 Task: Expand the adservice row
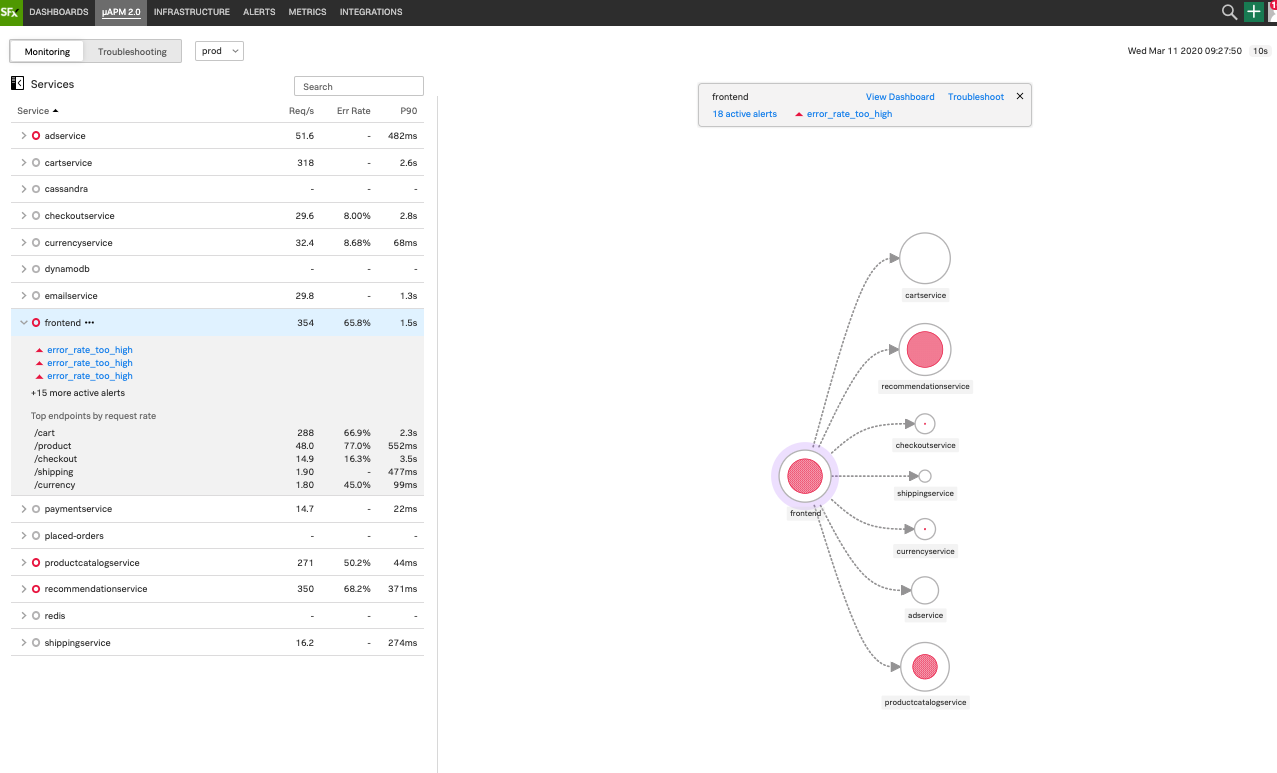point(24,135)
